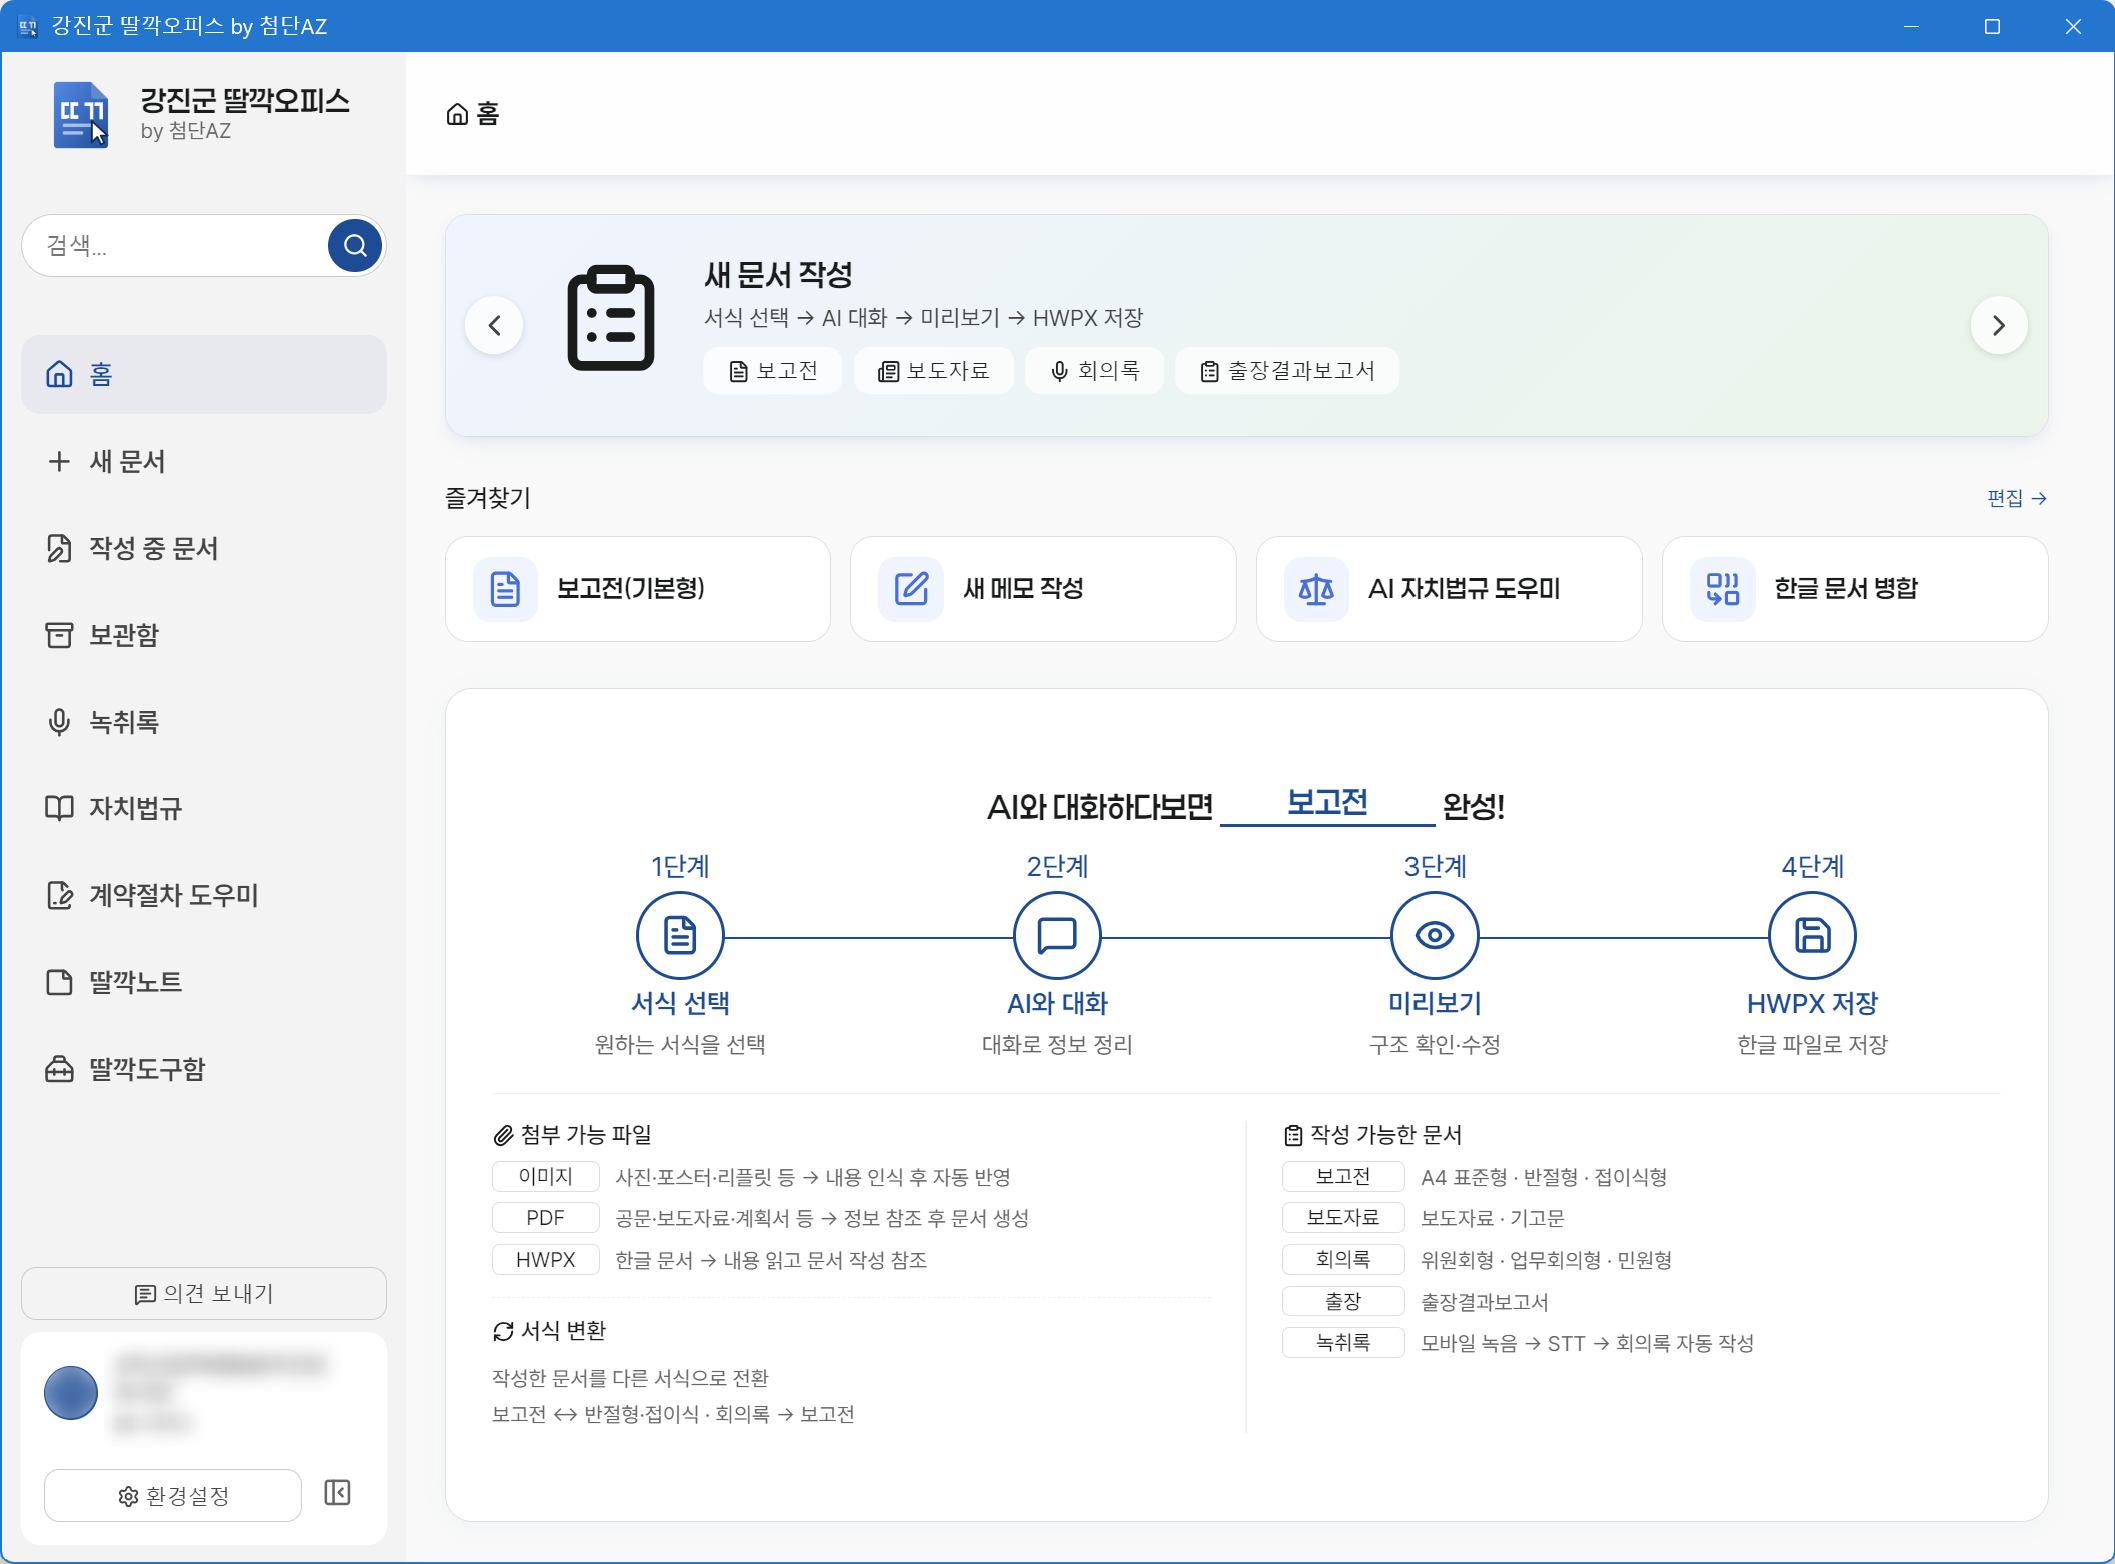
Task: Click the 의견 보내기 button
Action: click(204, 1294)
